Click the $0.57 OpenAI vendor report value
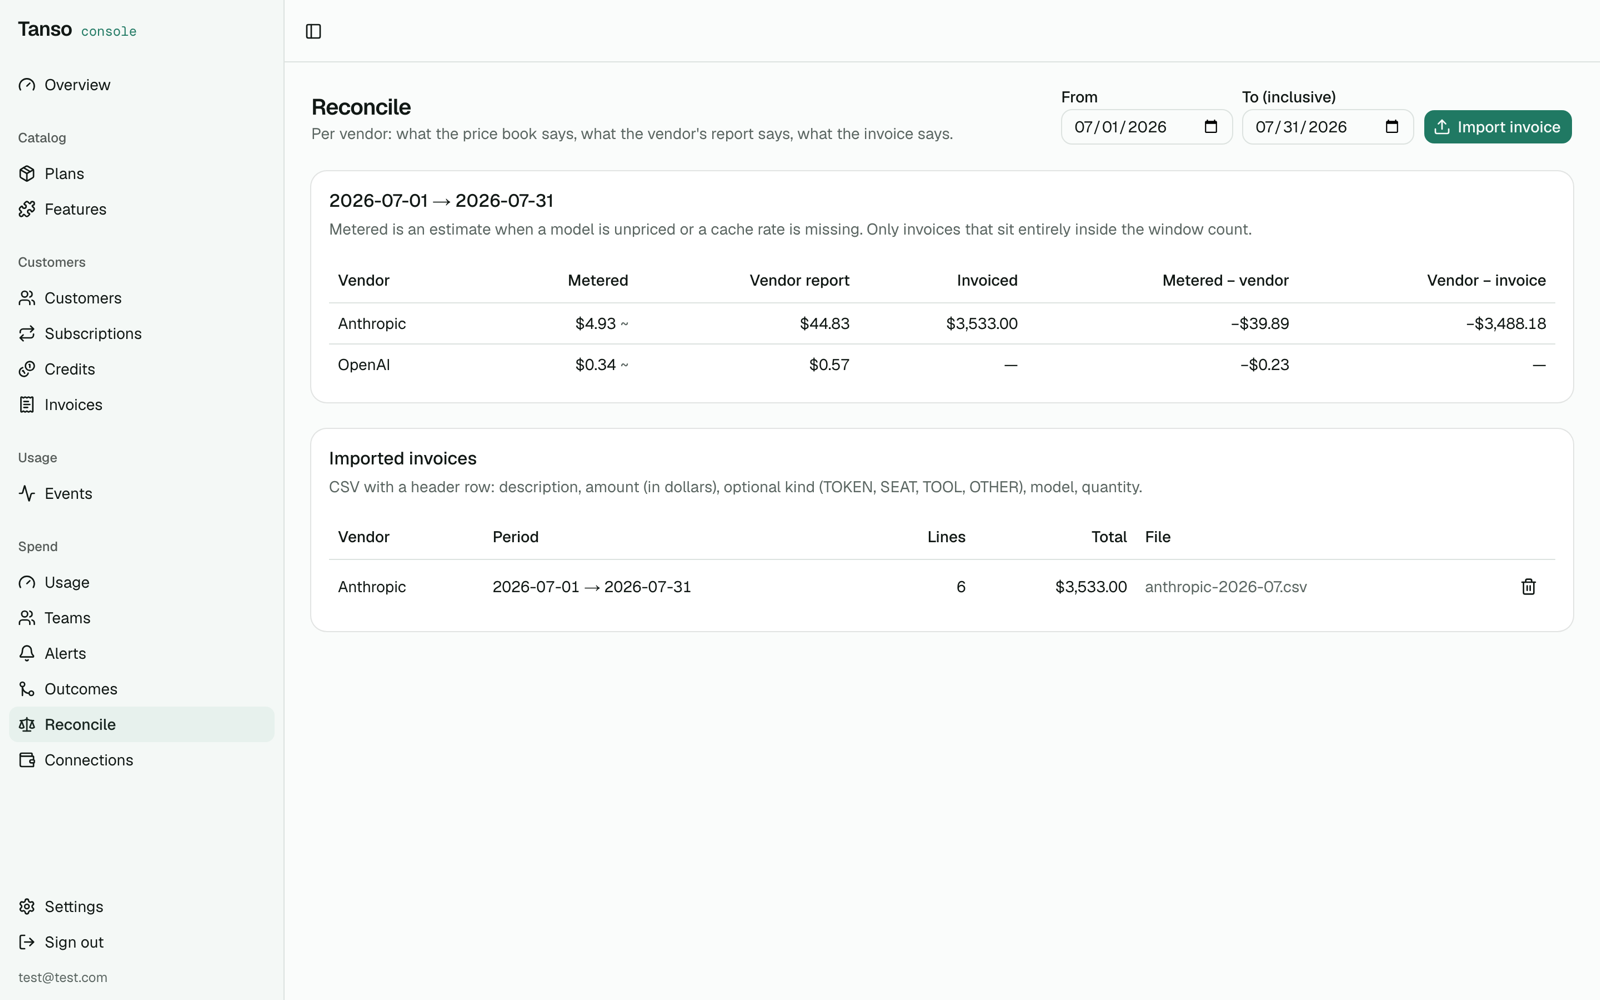 pos(829,365)
